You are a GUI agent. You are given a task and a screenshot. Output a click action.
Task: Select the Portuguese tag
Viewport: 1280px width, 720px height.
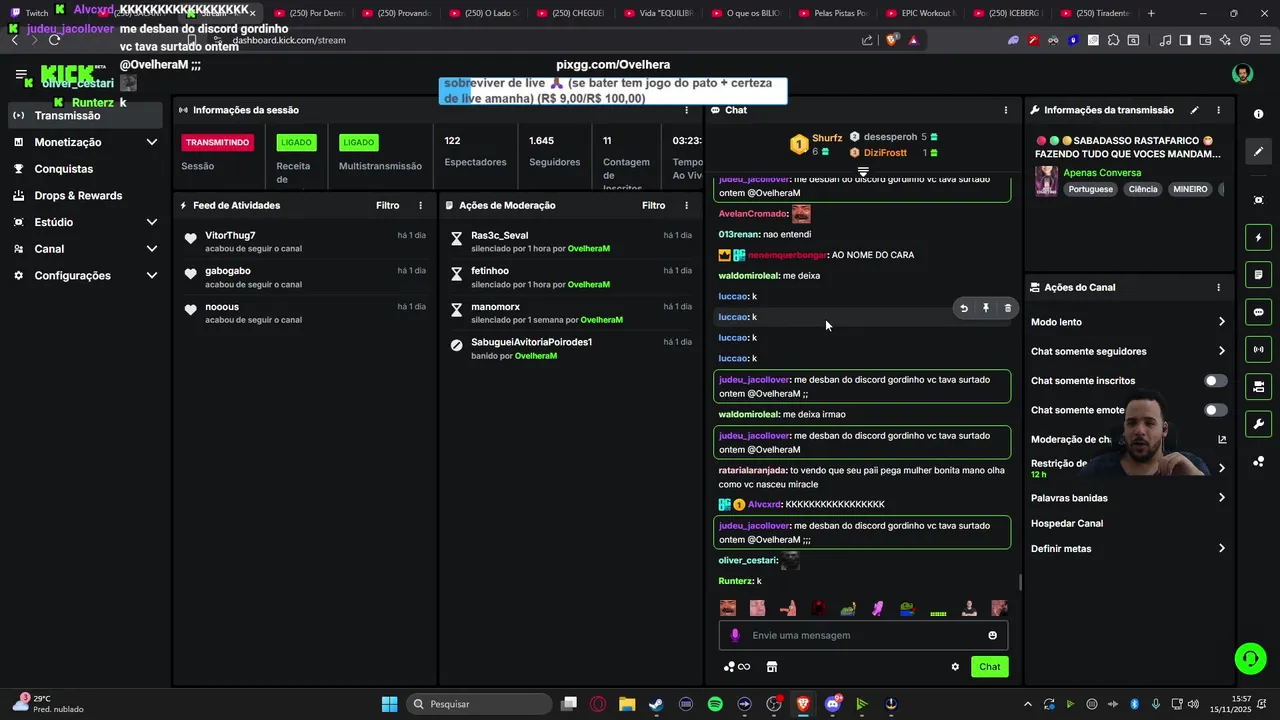pyautogui.click(x=1090, y=189)
